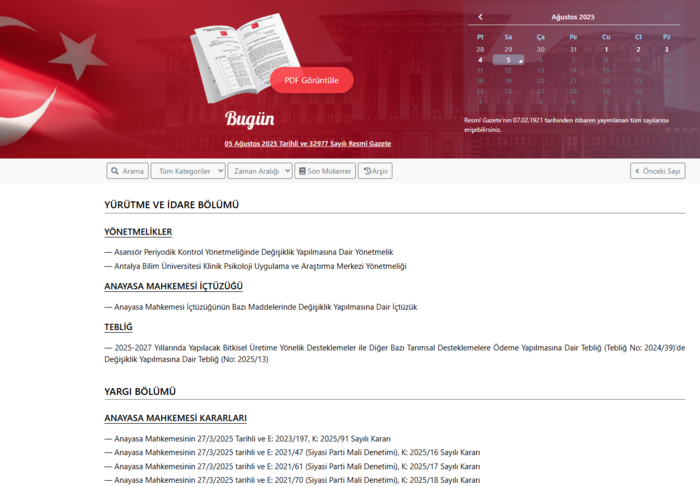Select August 4 in calendar
Viewport: 700px width, 487px height.
(480, 60)
